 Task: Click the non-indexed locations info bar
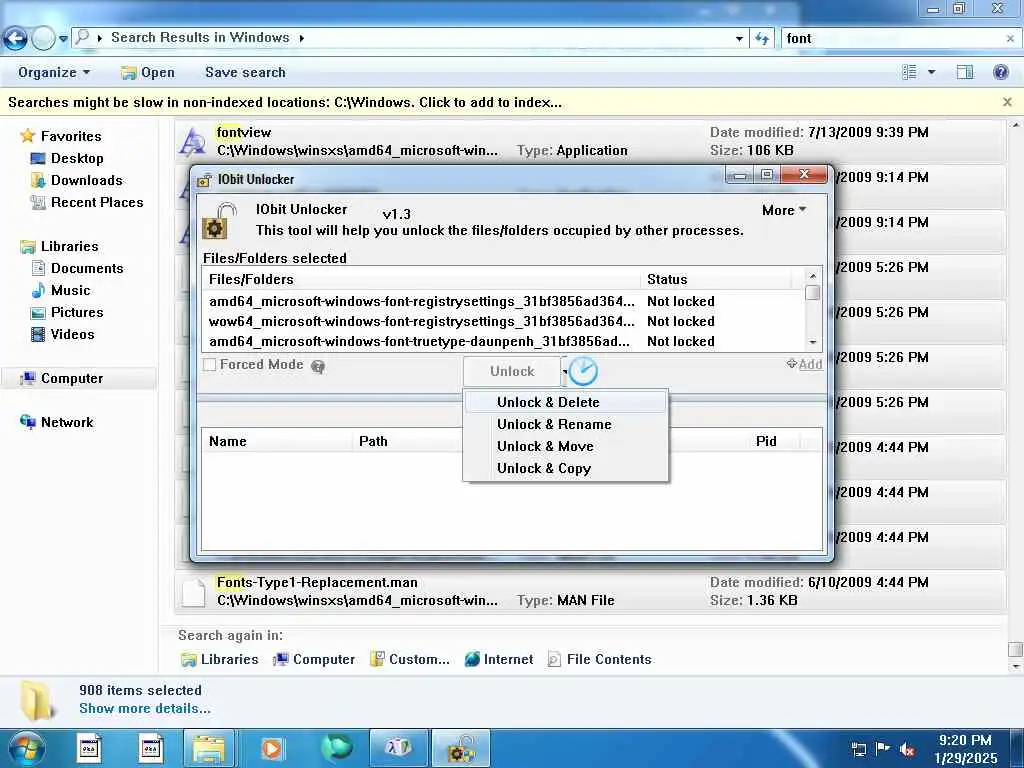click(285, 103)
